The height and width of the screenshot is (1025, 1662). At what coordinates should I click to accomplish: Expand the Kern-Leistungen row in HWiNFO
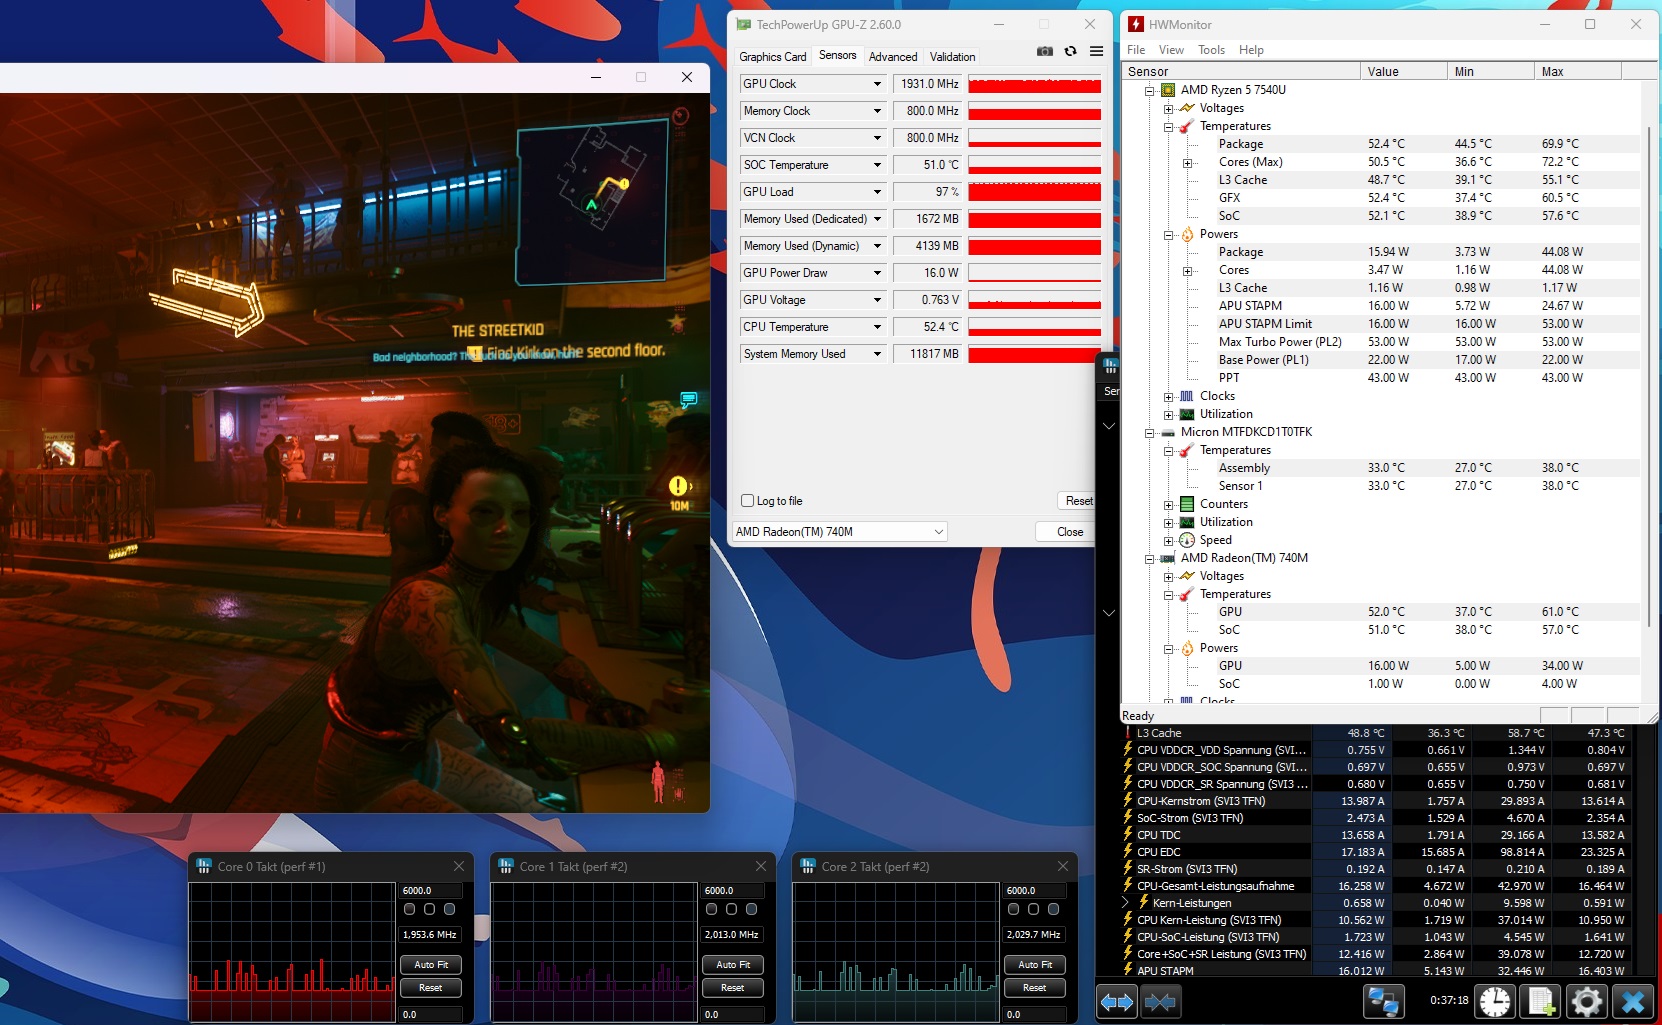(1125, 903)
